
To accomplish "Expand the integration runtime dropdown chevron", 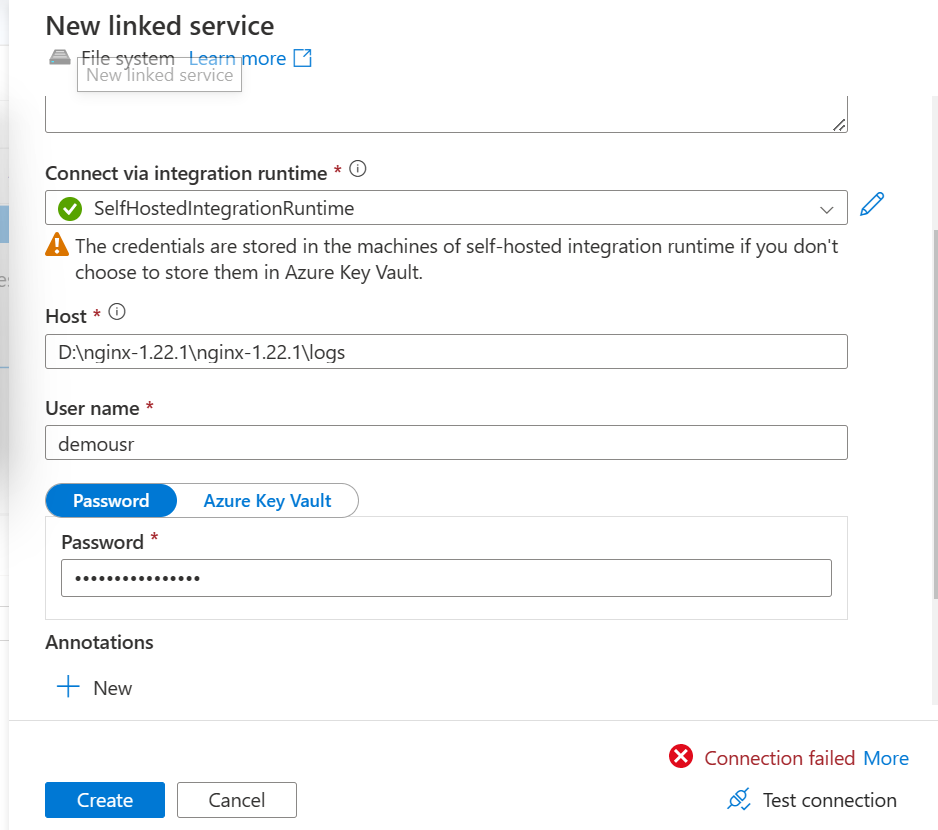I will click(x=827, y=209).
